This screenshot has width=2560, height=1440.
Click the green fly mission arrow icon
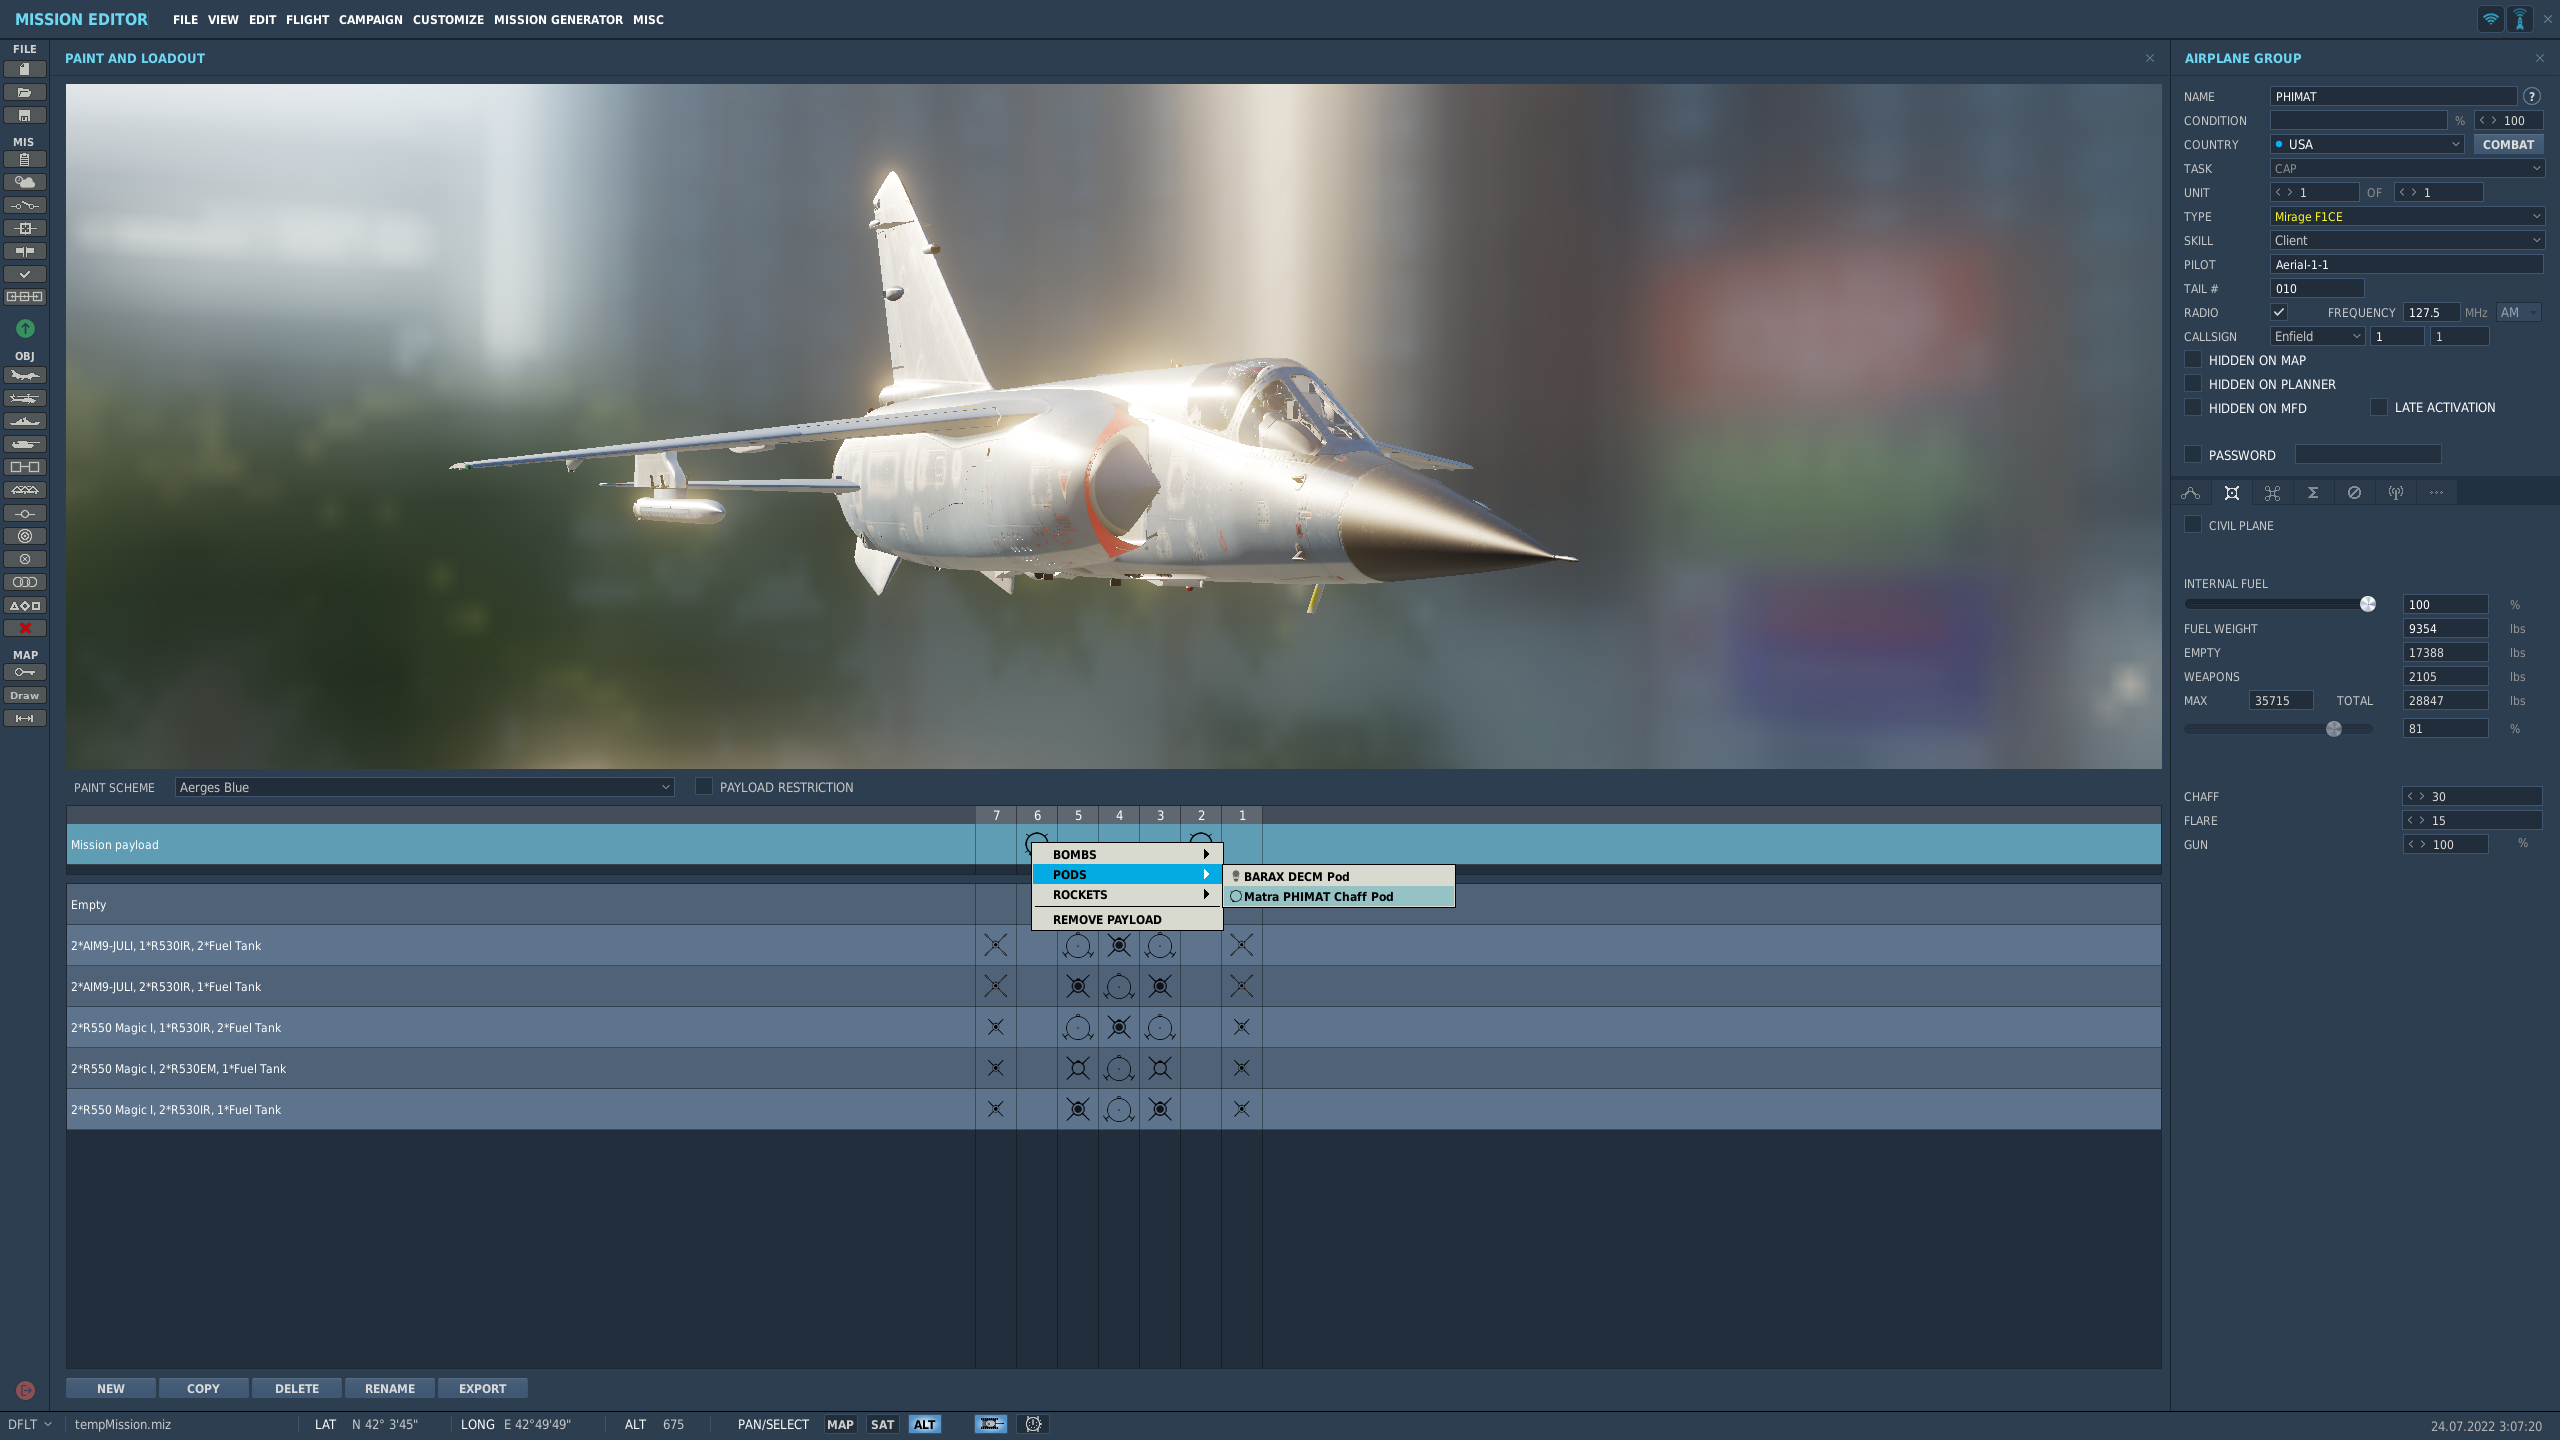tap(25, 328)
